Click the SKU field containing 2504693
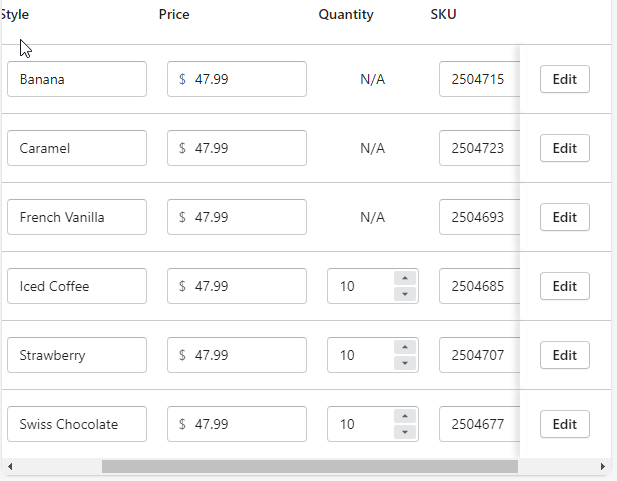Viewport: 617px width, 481px height. 480,217
